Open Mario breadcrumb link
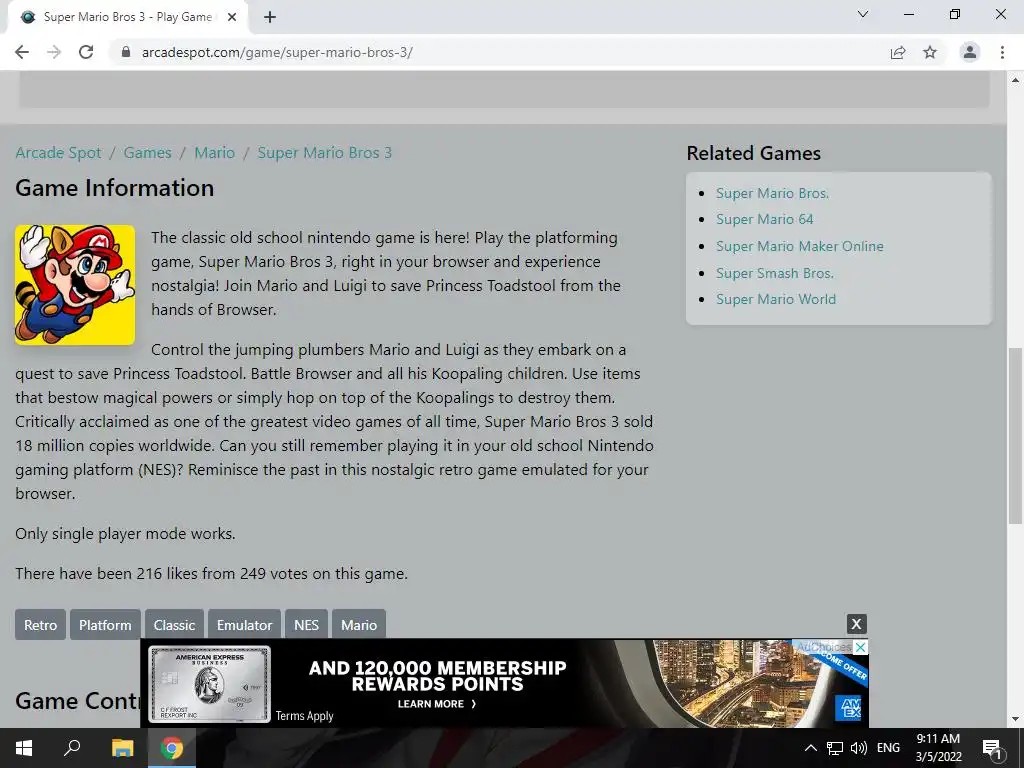The image size is (1024, 768). click(x=214, y=152)
